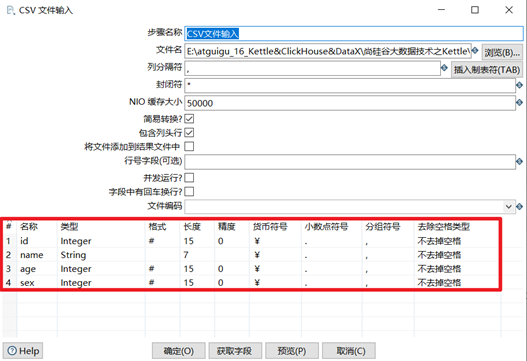Click variable diamond icon beside 行号字段 field
Image resolution: width=527 pixels, height=361 pixels.
[x=519, y=162]
